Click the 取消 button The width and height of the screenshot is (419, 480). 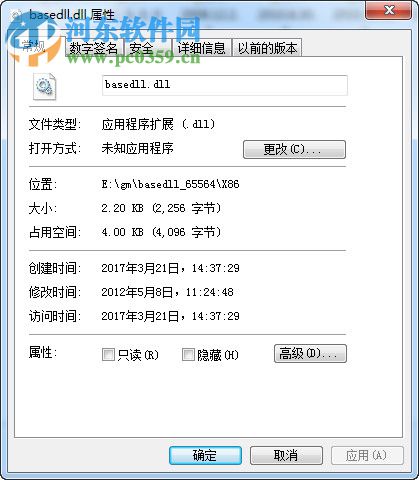[x=286, y=455]
